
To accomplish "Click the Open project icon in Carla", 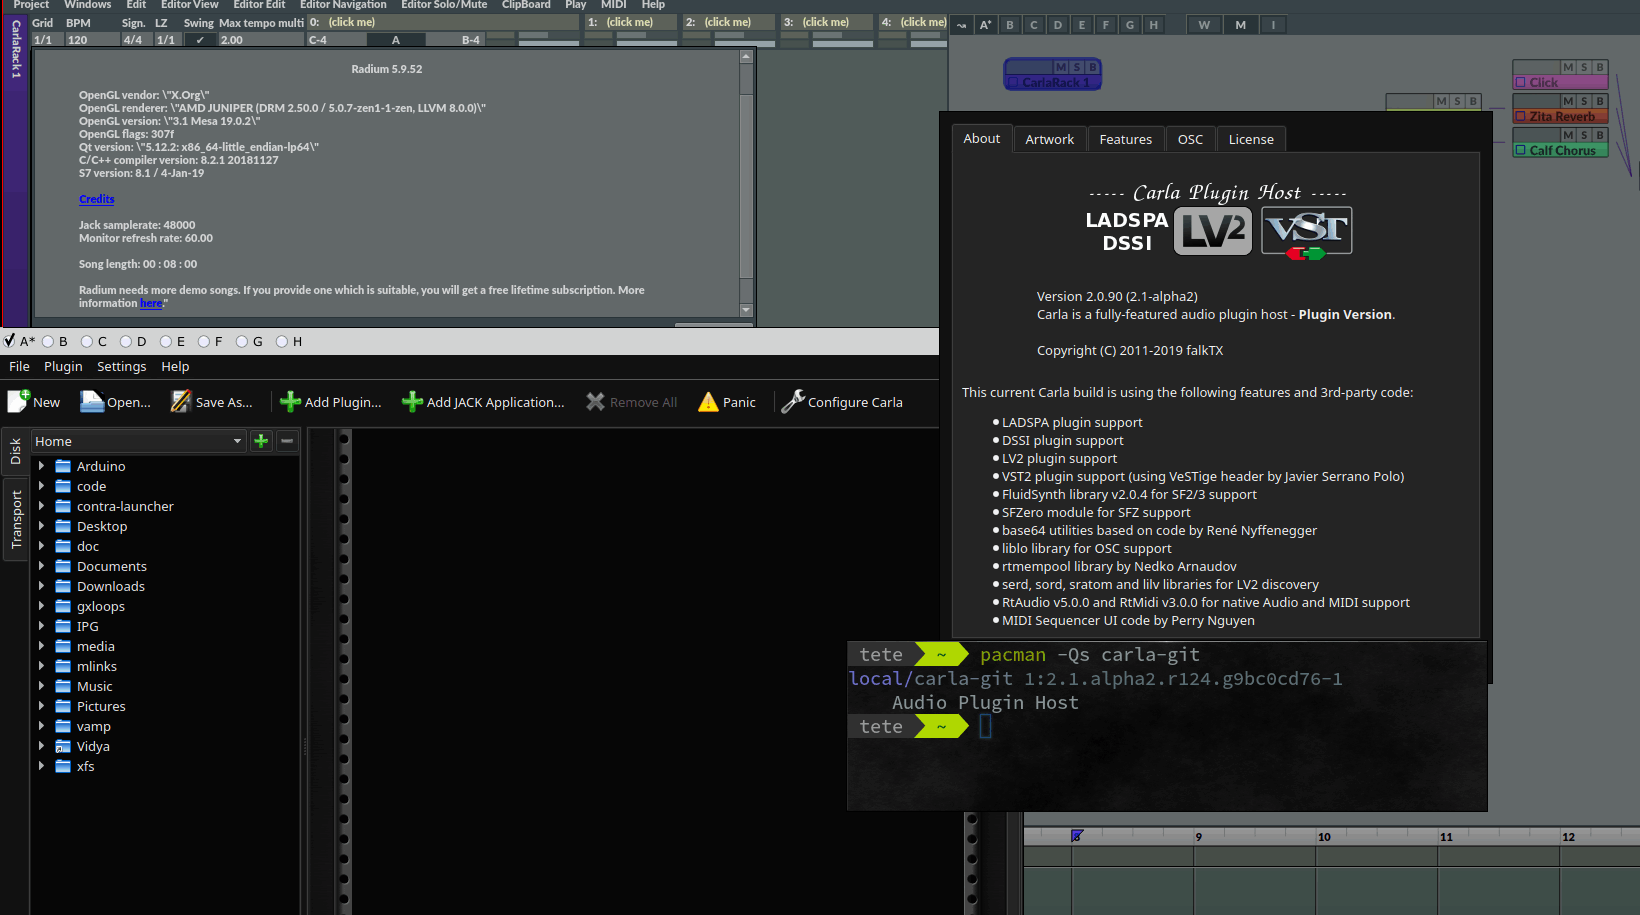I will point(92,401).
